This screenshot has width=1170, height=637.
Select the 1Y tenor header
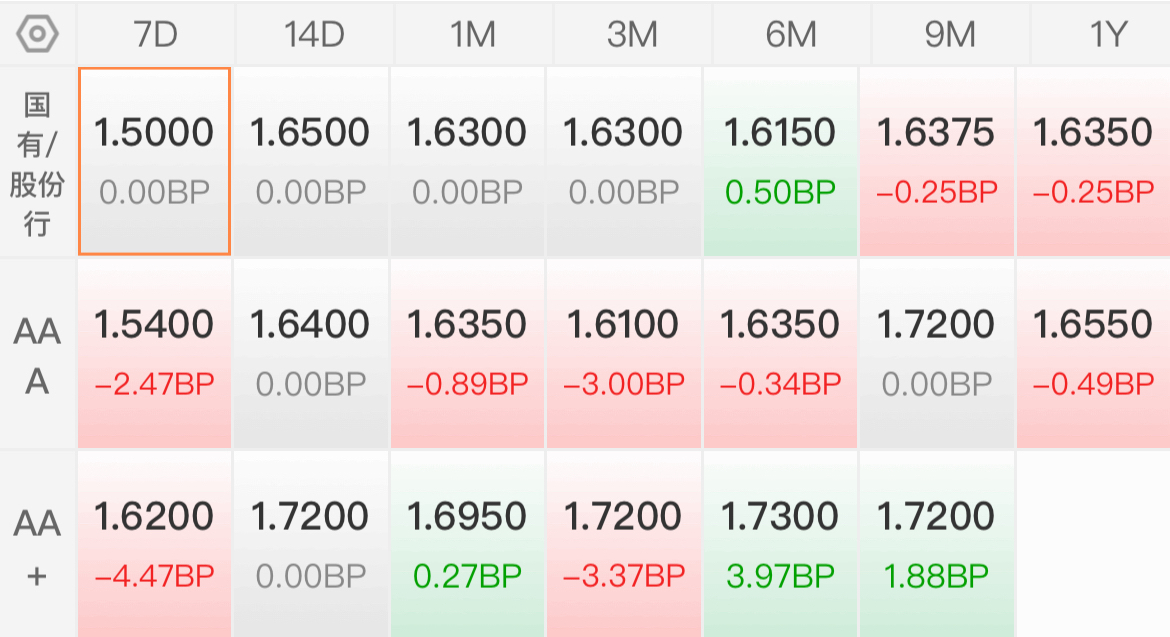tap(1107, 34)
